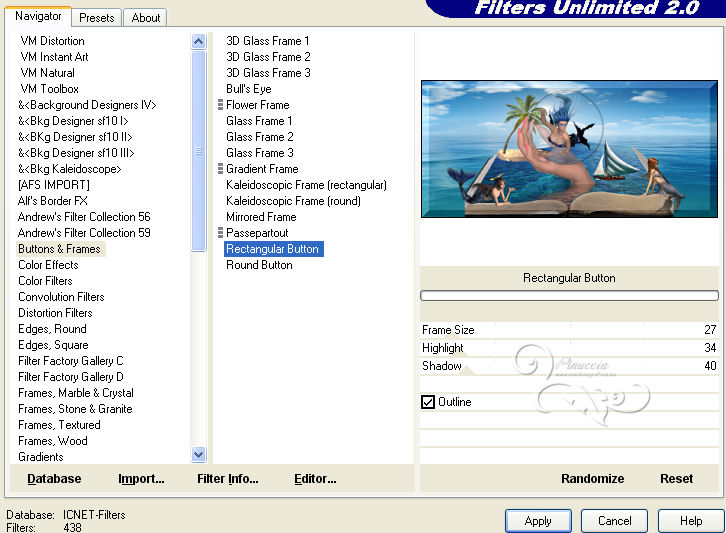Select Frames, Textured category
Viewport: 726px width, 533px height.
59,425
